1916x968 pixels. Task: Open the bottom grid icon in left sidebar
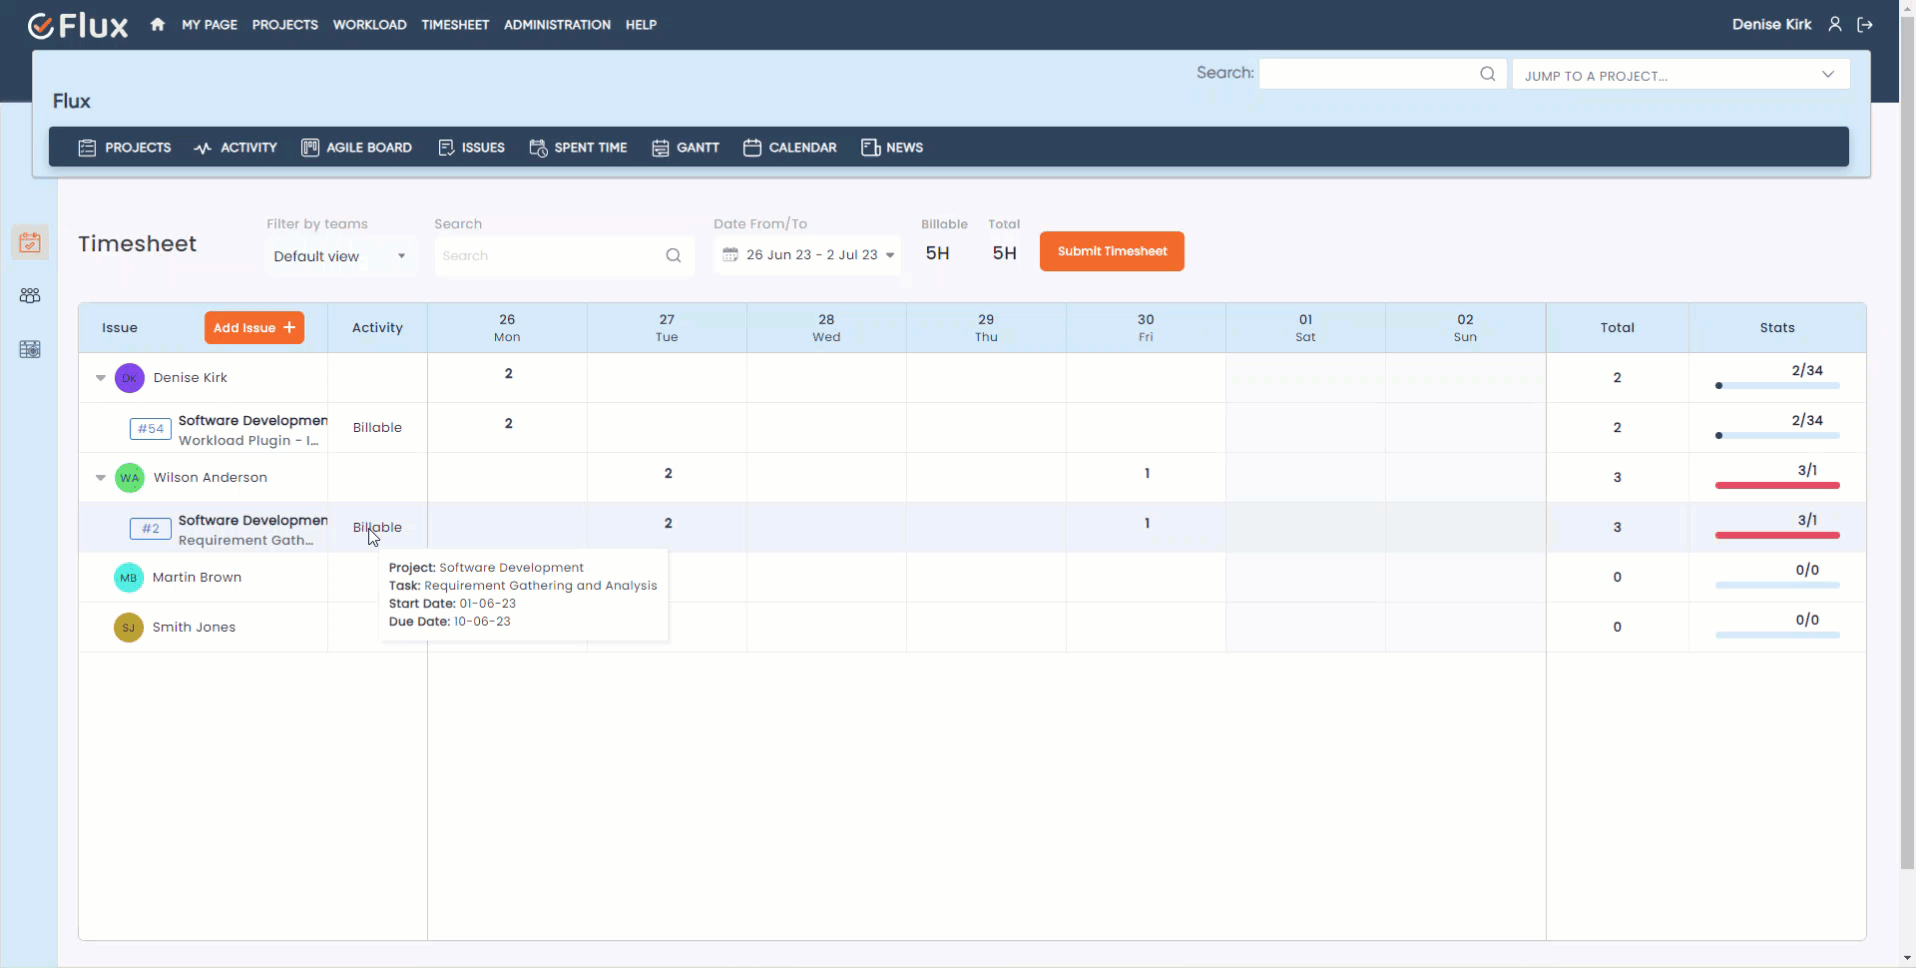(x=30, y=349)
